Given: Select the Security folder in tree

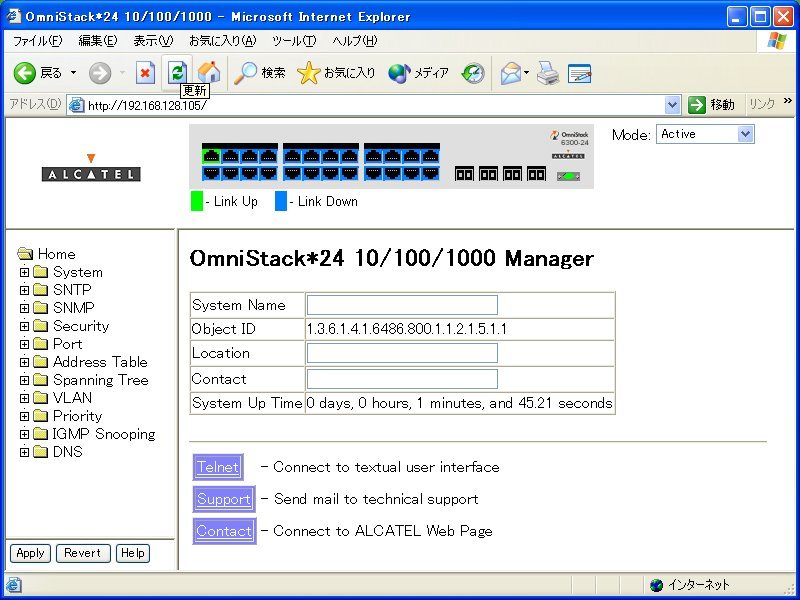Looking at the screenshot, I should pos(80,326).
